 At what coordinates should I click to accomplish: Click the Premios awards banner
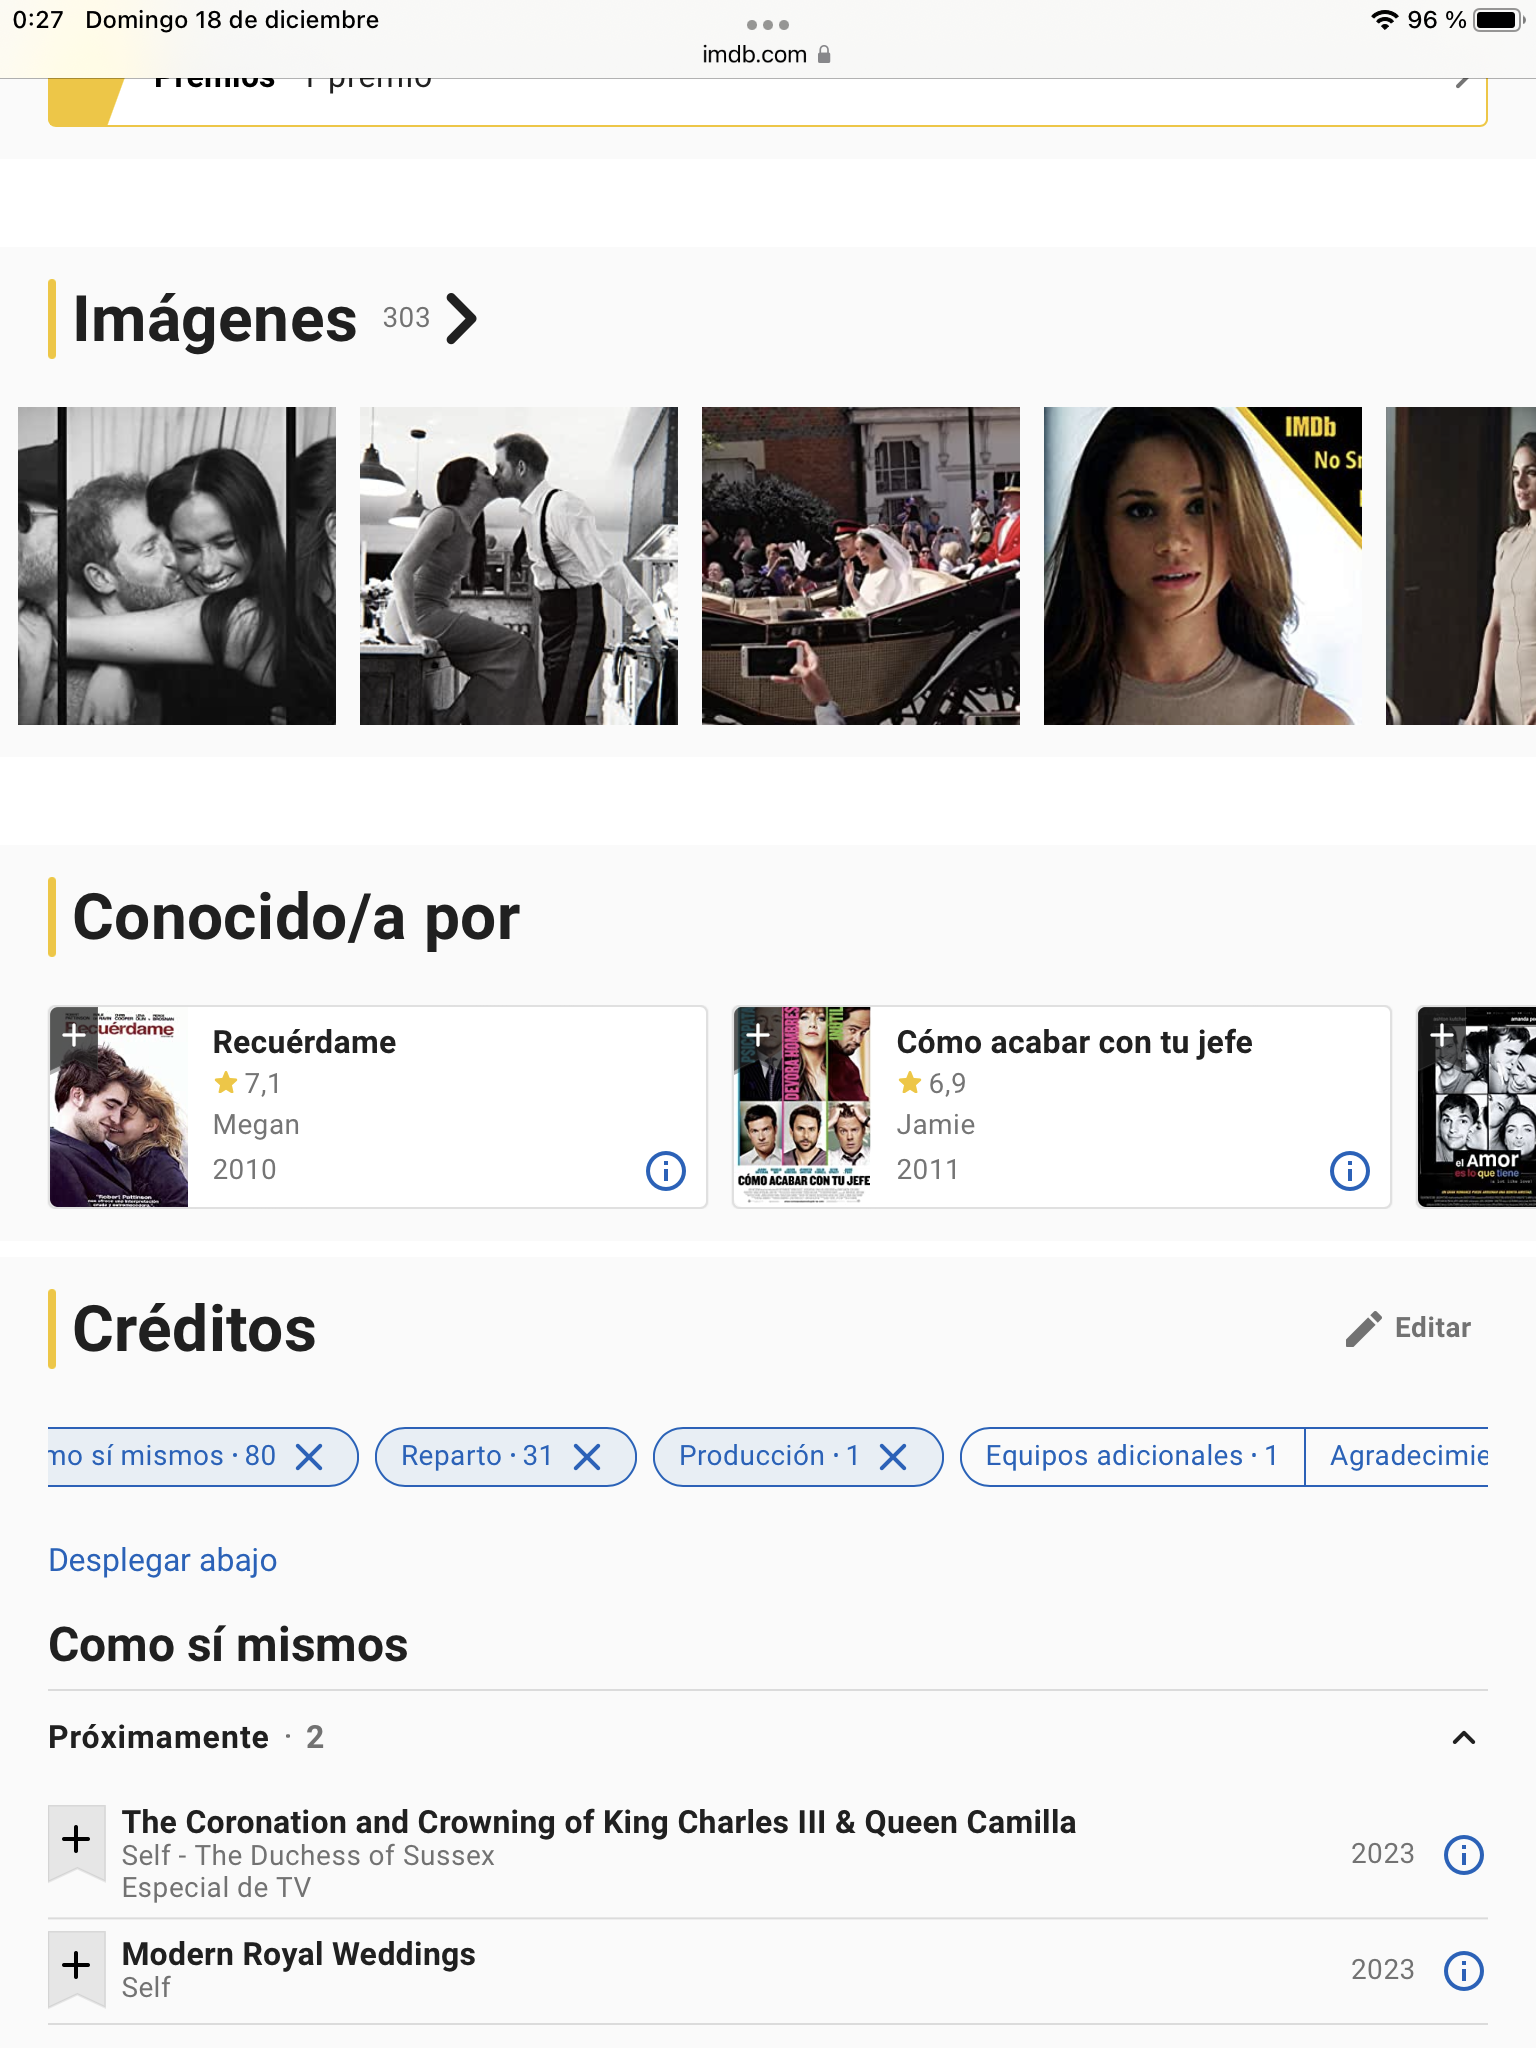point(768,102)
